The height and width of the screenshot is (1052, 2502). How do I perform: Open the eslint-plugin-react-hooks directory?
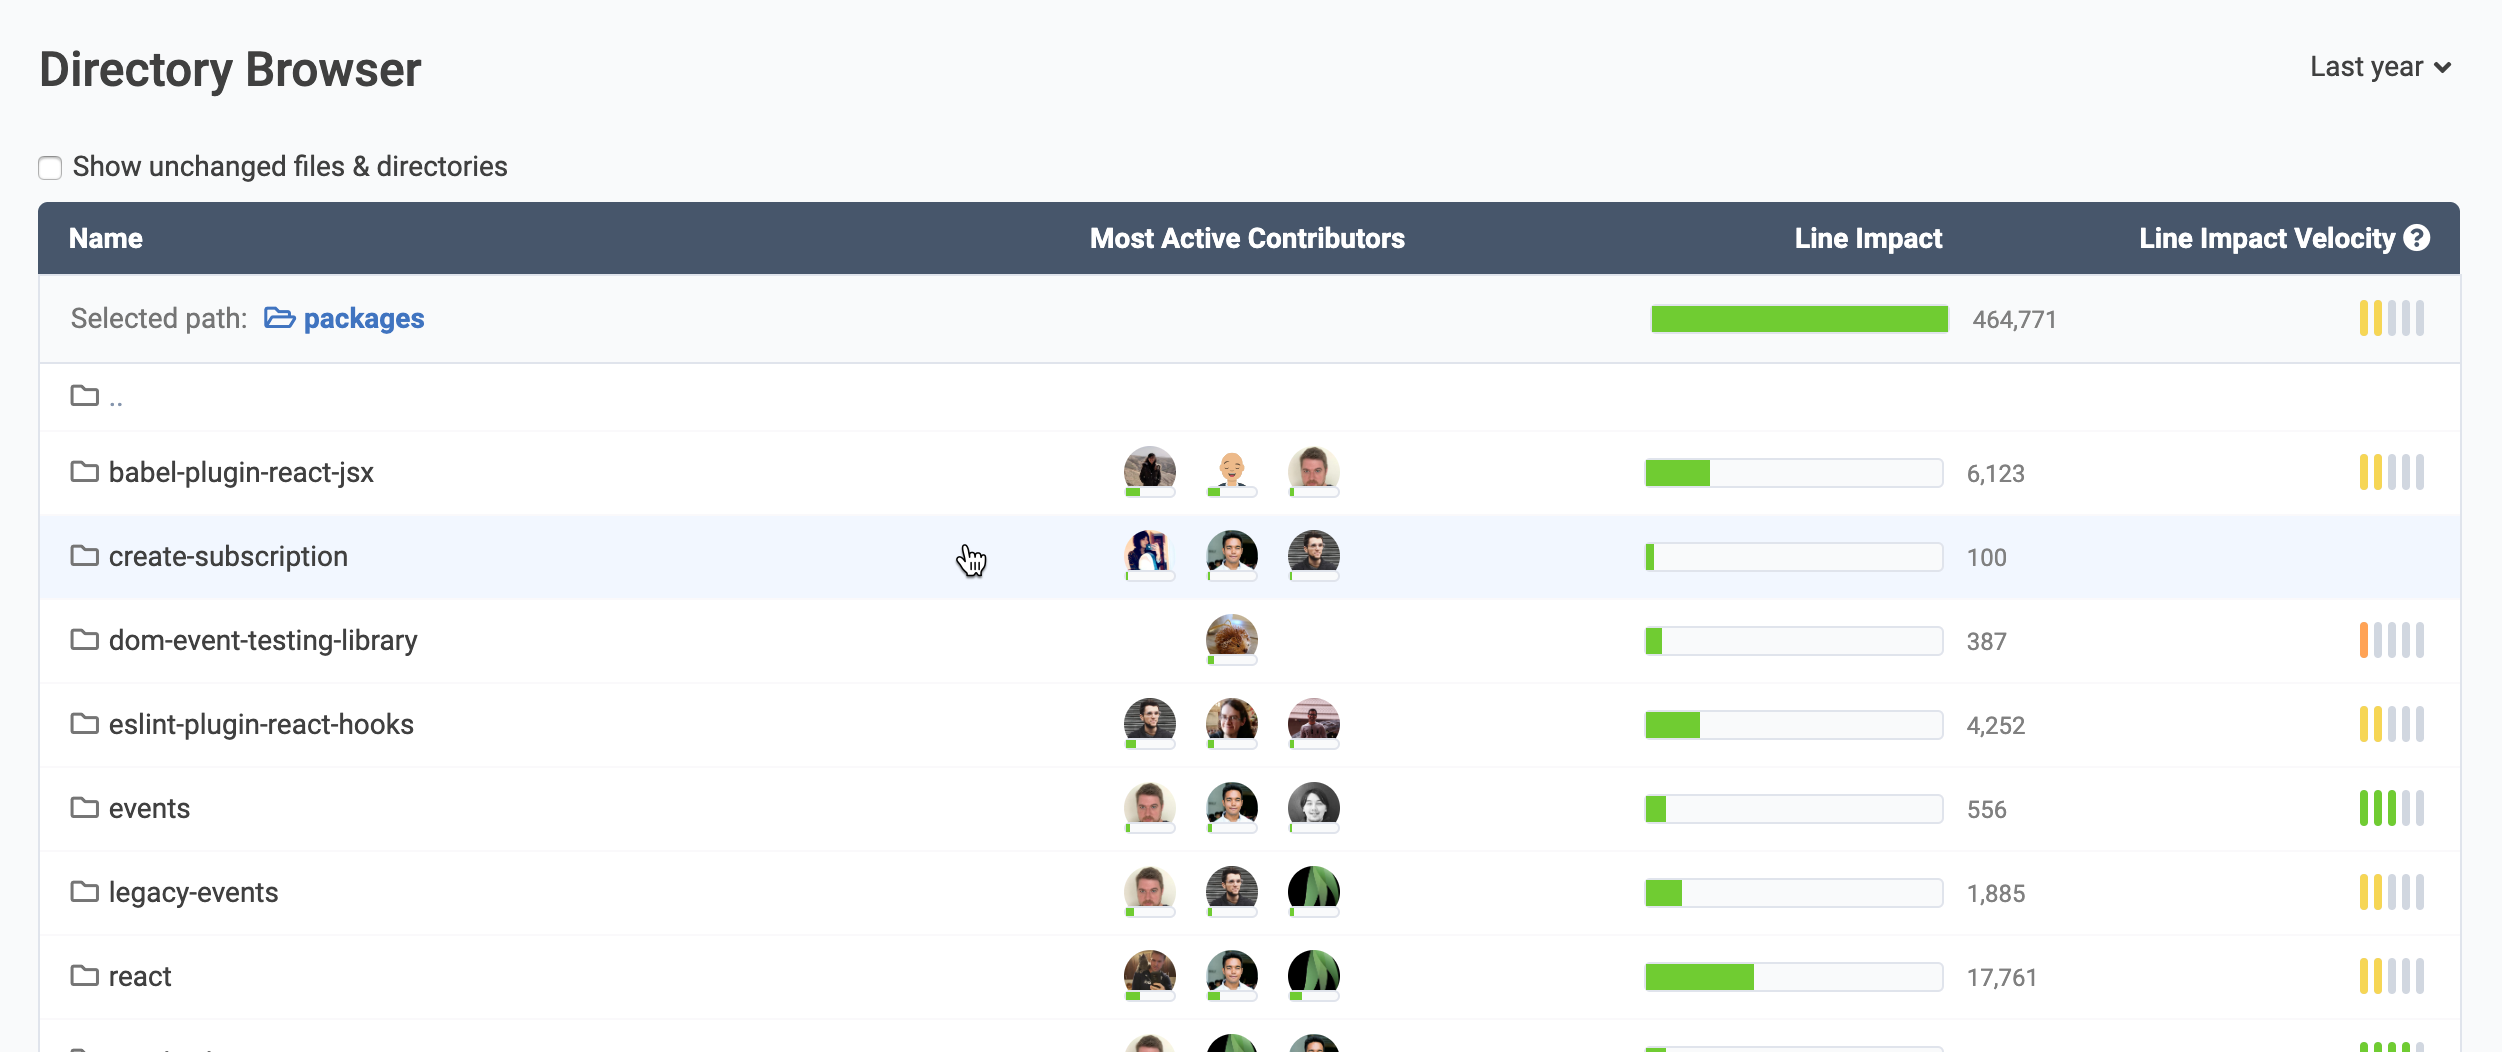tap(261, 724)
